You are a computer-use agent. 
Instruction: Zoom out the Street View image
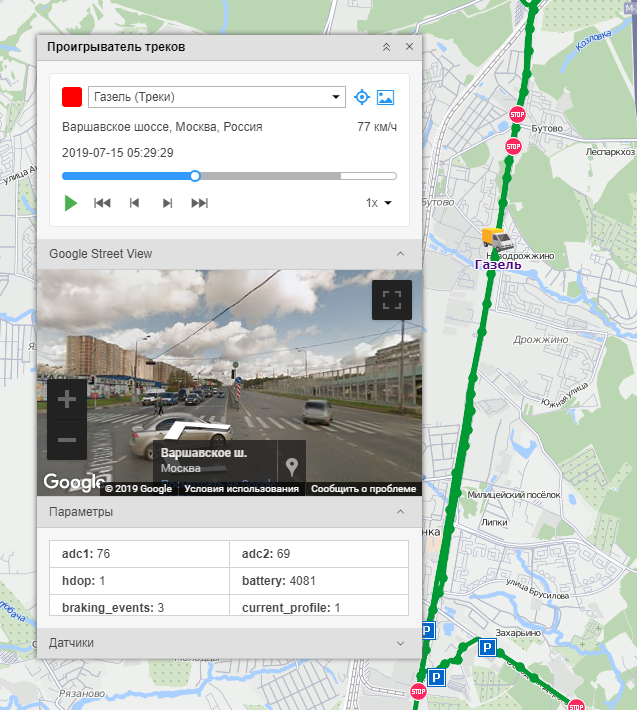pyautogui.click(x=67, y=440)
